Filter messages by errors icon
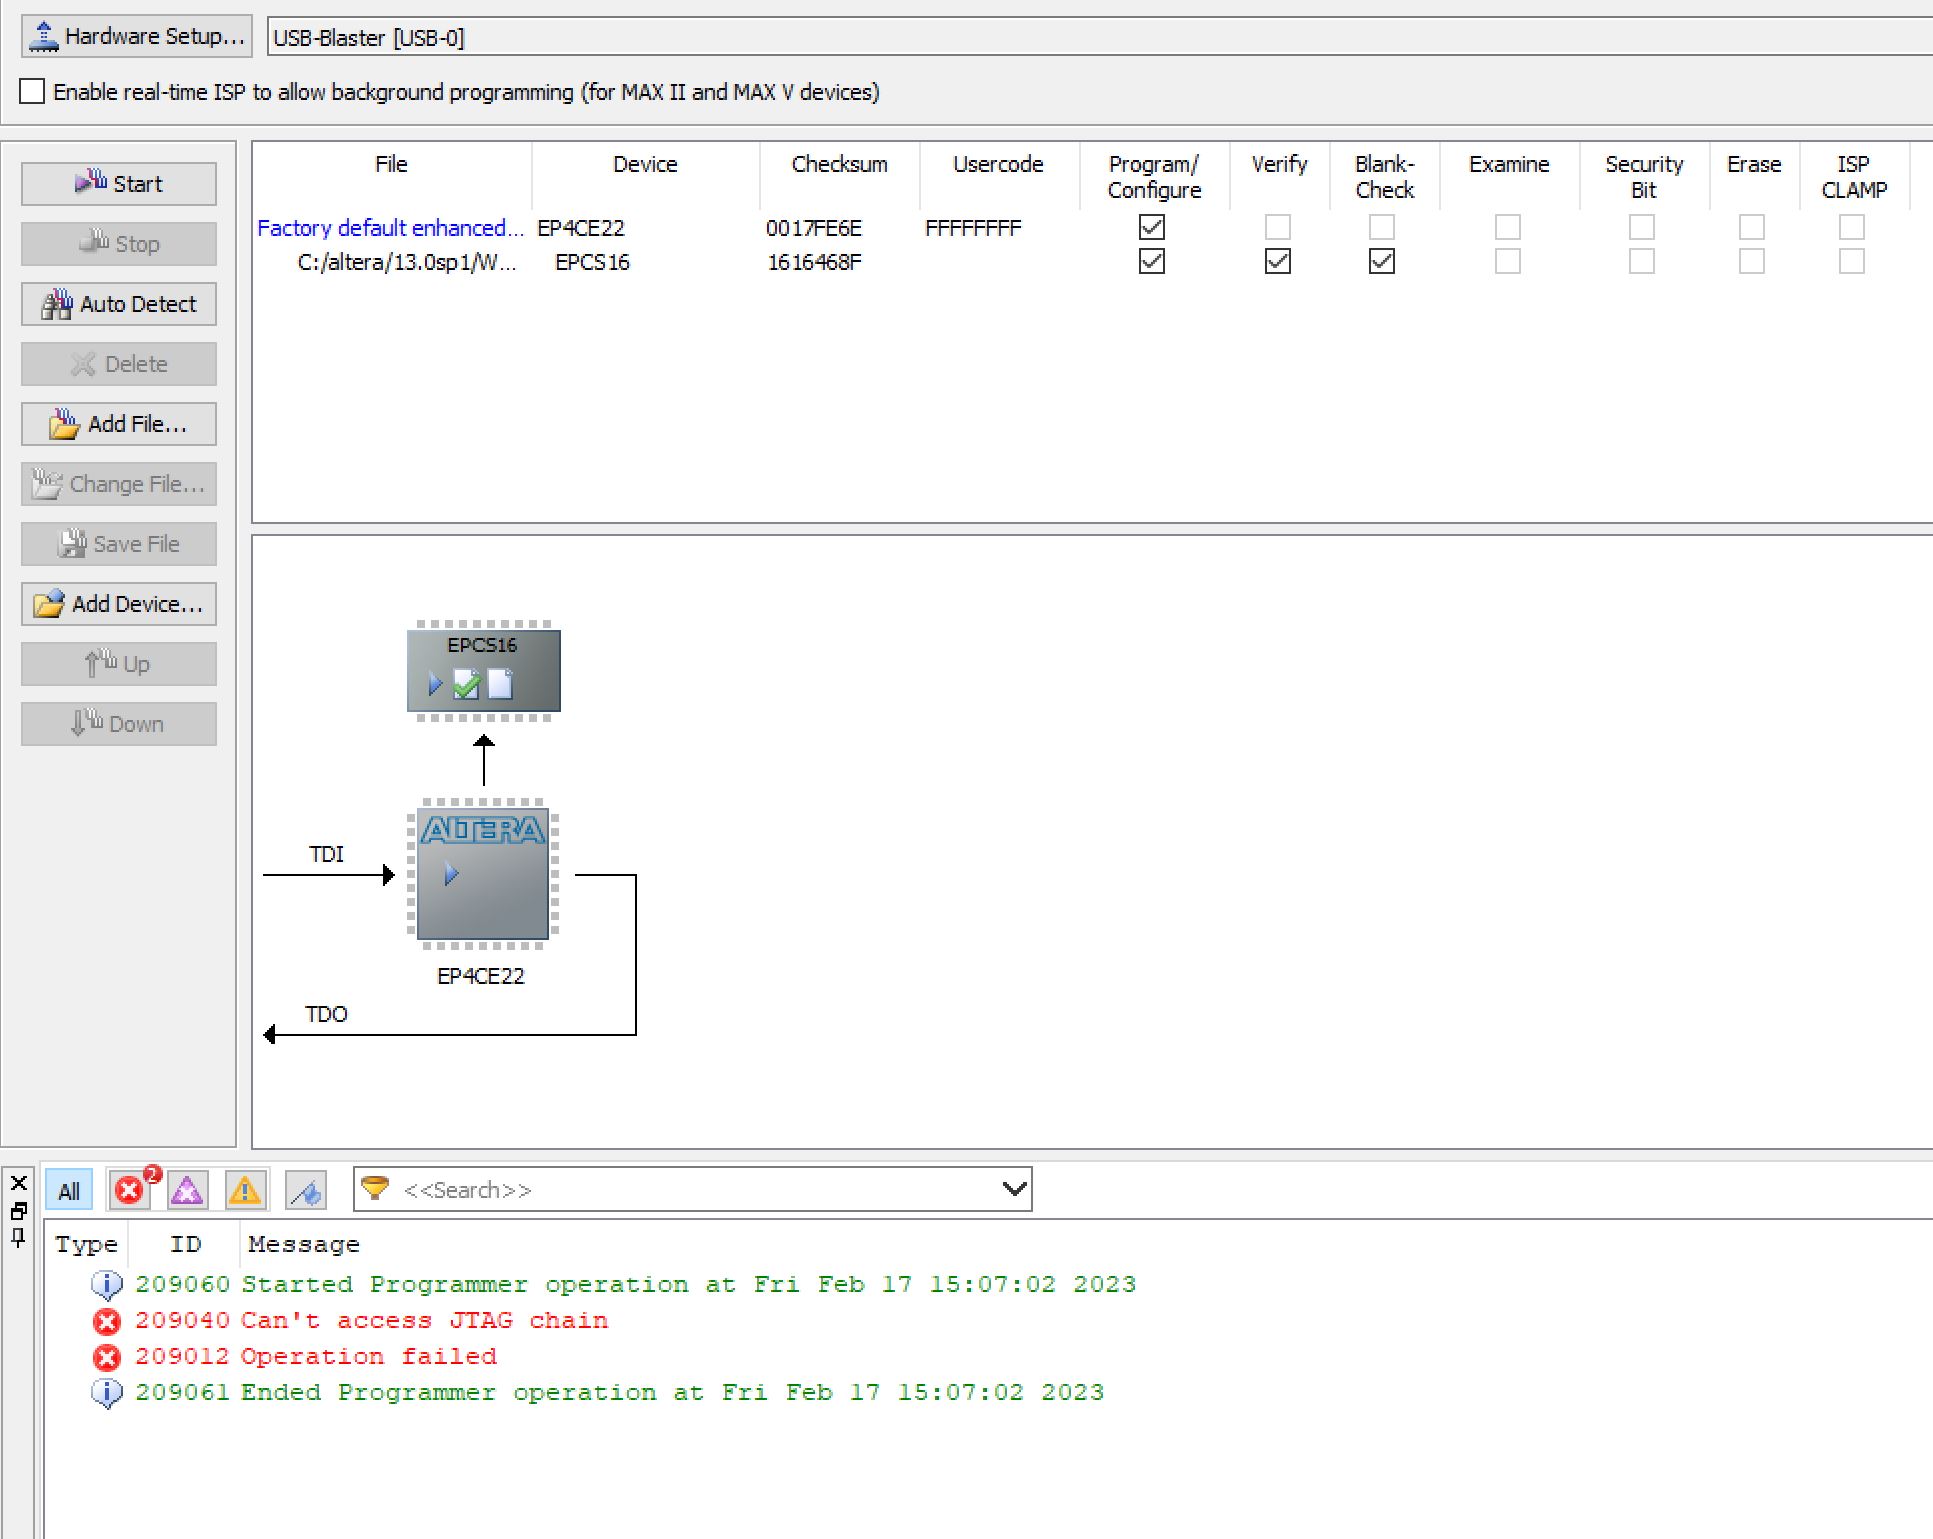The width and height of the screenshot is (1933, 1539). (131, 1190)
